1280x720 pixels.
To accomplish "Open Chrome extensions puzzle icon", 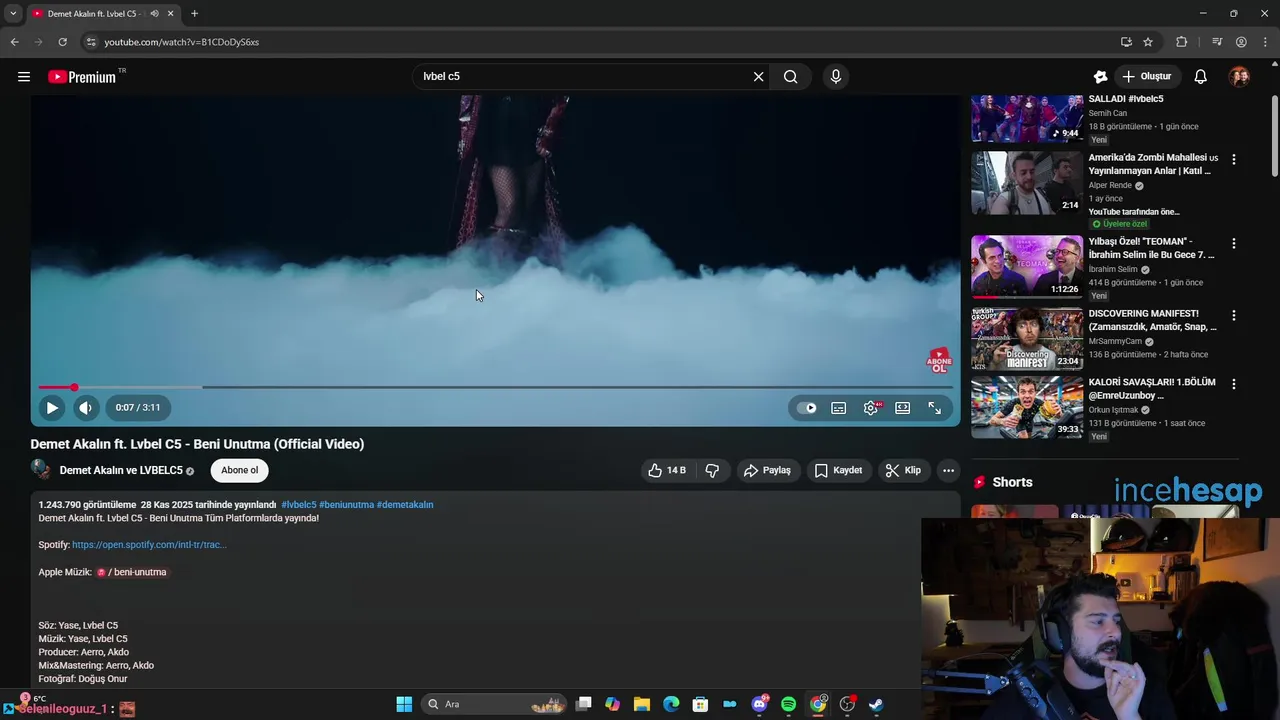I will pyautogui.click(x=1181, y=42).
